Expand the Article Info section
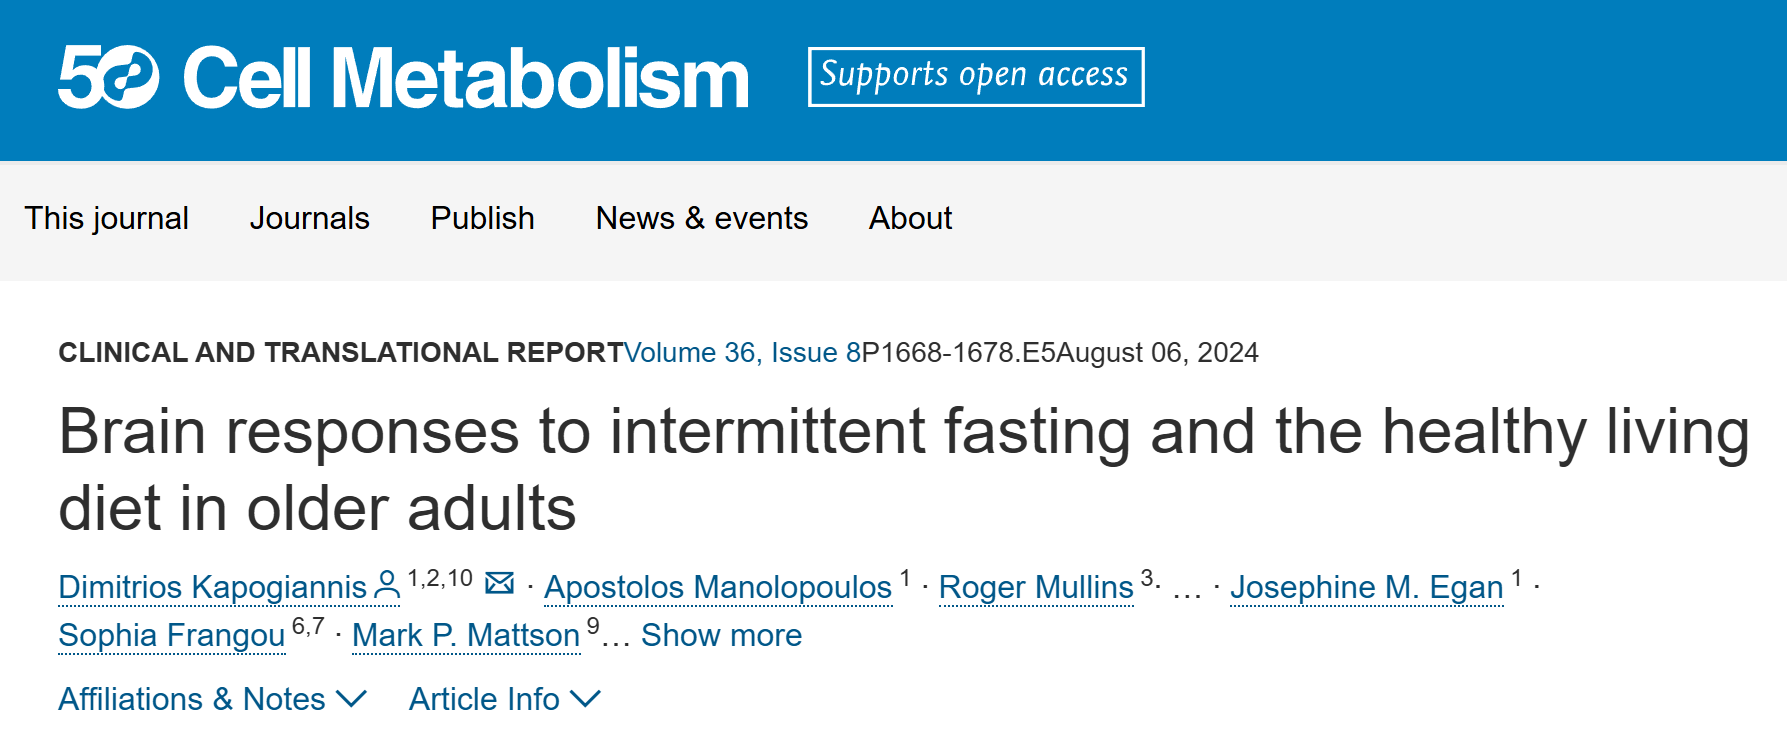The height and width of the screenshot is (747, 1787). click(x=504, y=699)
